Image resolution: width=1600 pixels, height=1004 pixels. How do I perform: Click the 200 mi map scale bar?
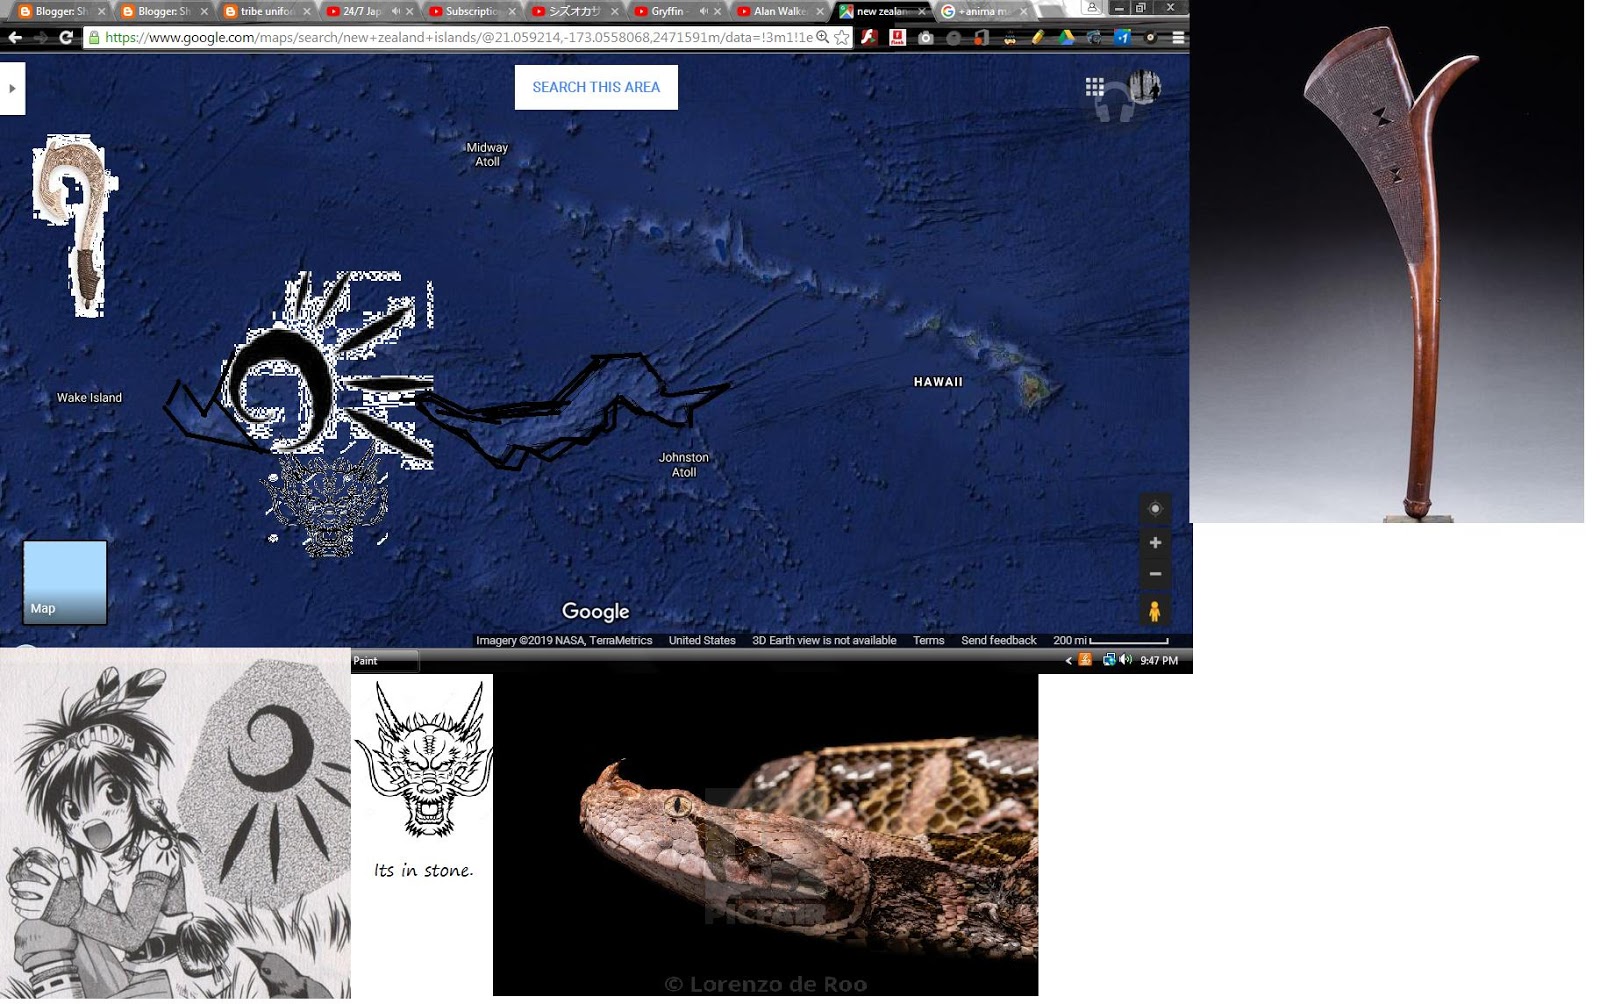tap(1110, 640)
